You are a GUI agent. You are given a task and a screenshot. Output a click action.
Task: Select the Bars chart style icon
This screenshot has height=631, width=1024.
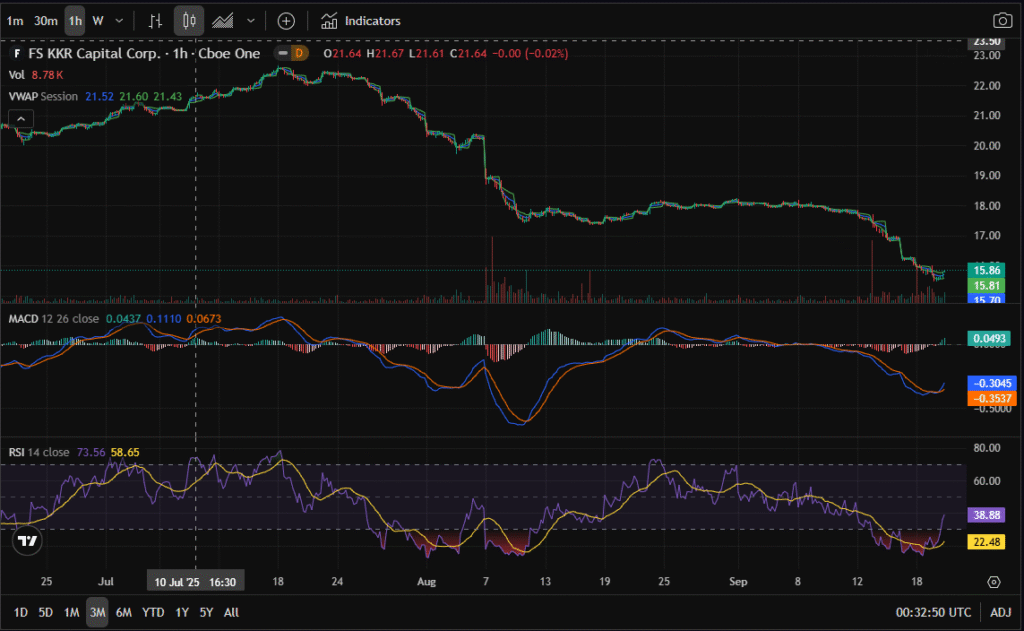[x=154, y=20]
